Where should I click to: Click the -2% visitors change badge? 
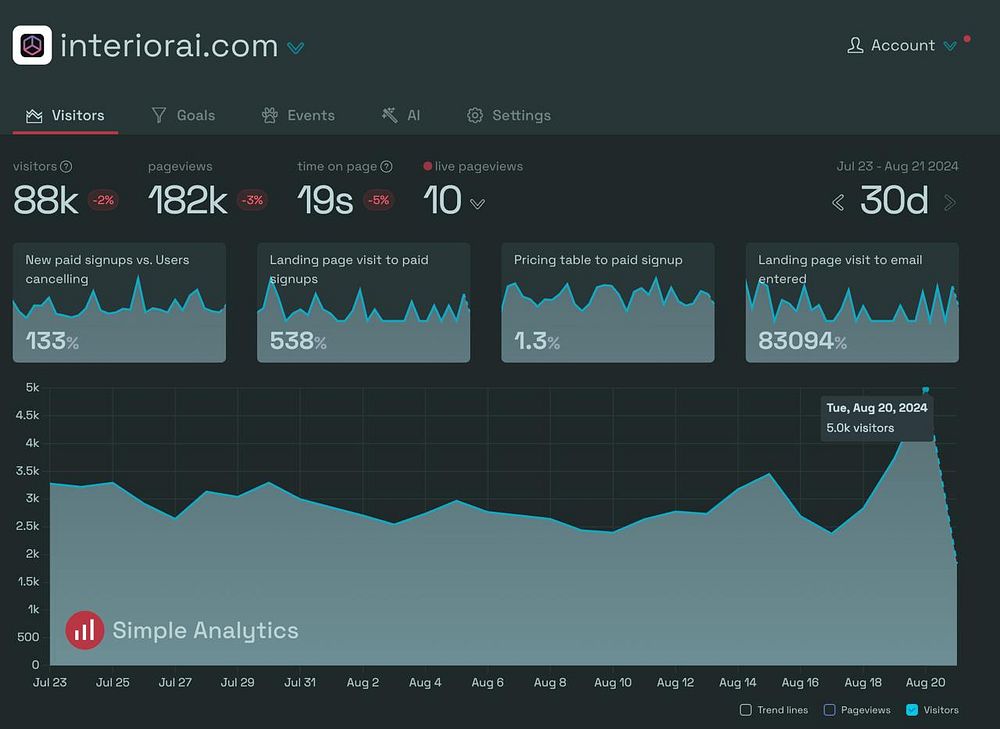(x=103, y=200)
